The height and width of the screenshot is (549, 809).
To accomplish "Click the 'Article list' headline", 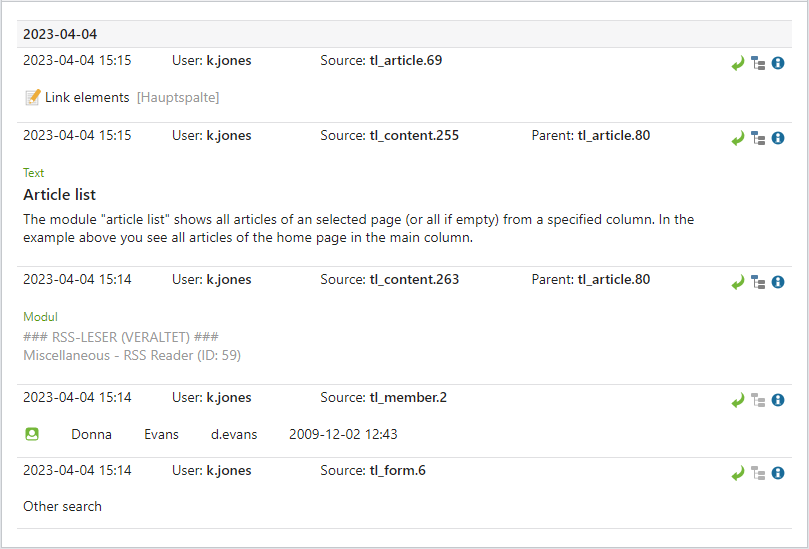I will pos(60,195).
